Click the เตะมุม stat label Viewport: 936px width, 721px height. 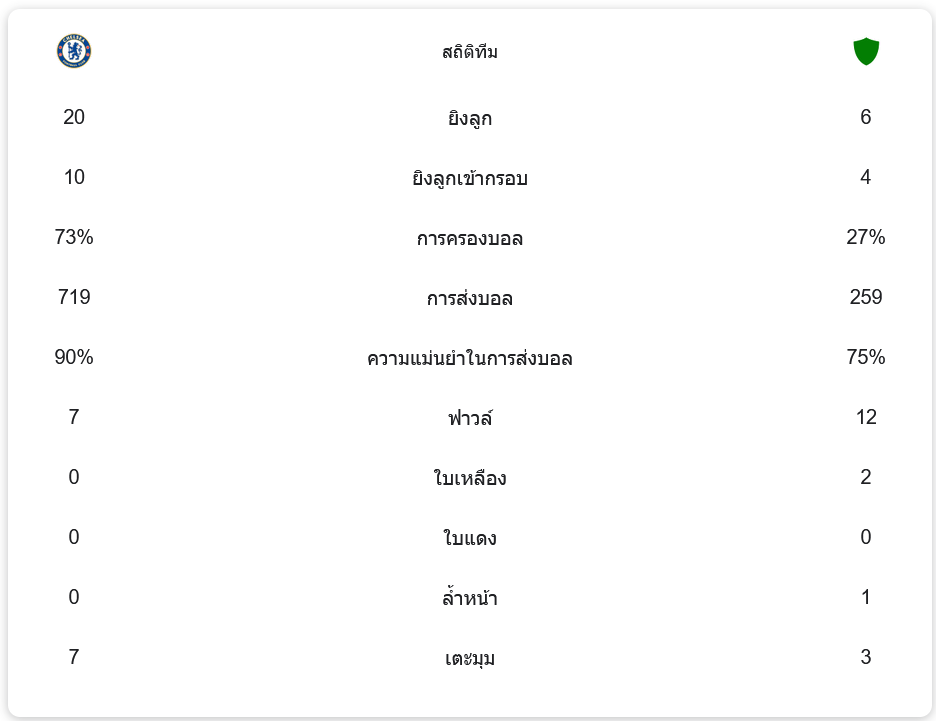coord(469,658)
